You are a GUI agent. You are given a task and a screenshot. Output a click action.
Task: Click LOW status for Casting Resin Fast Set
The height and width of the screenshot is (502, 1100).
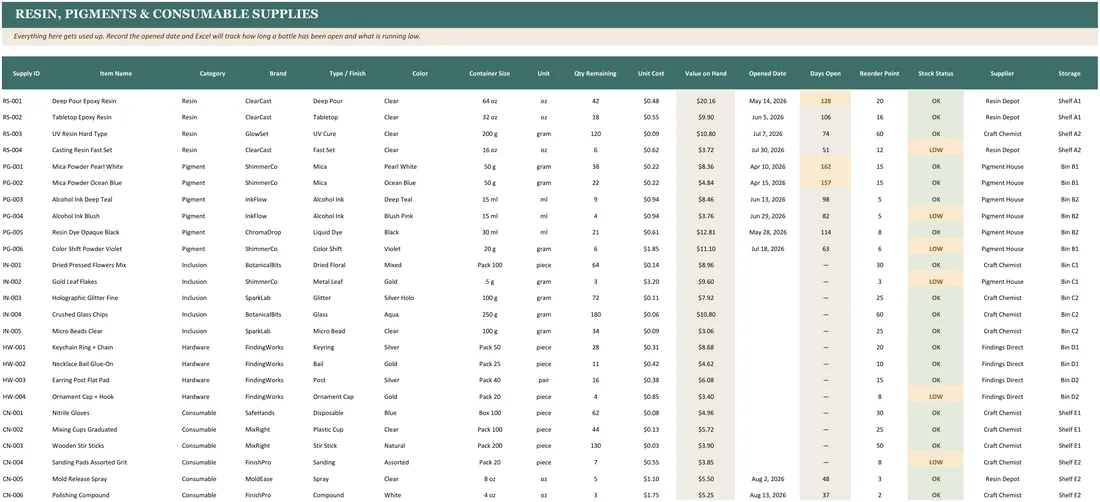pos(936,150)
